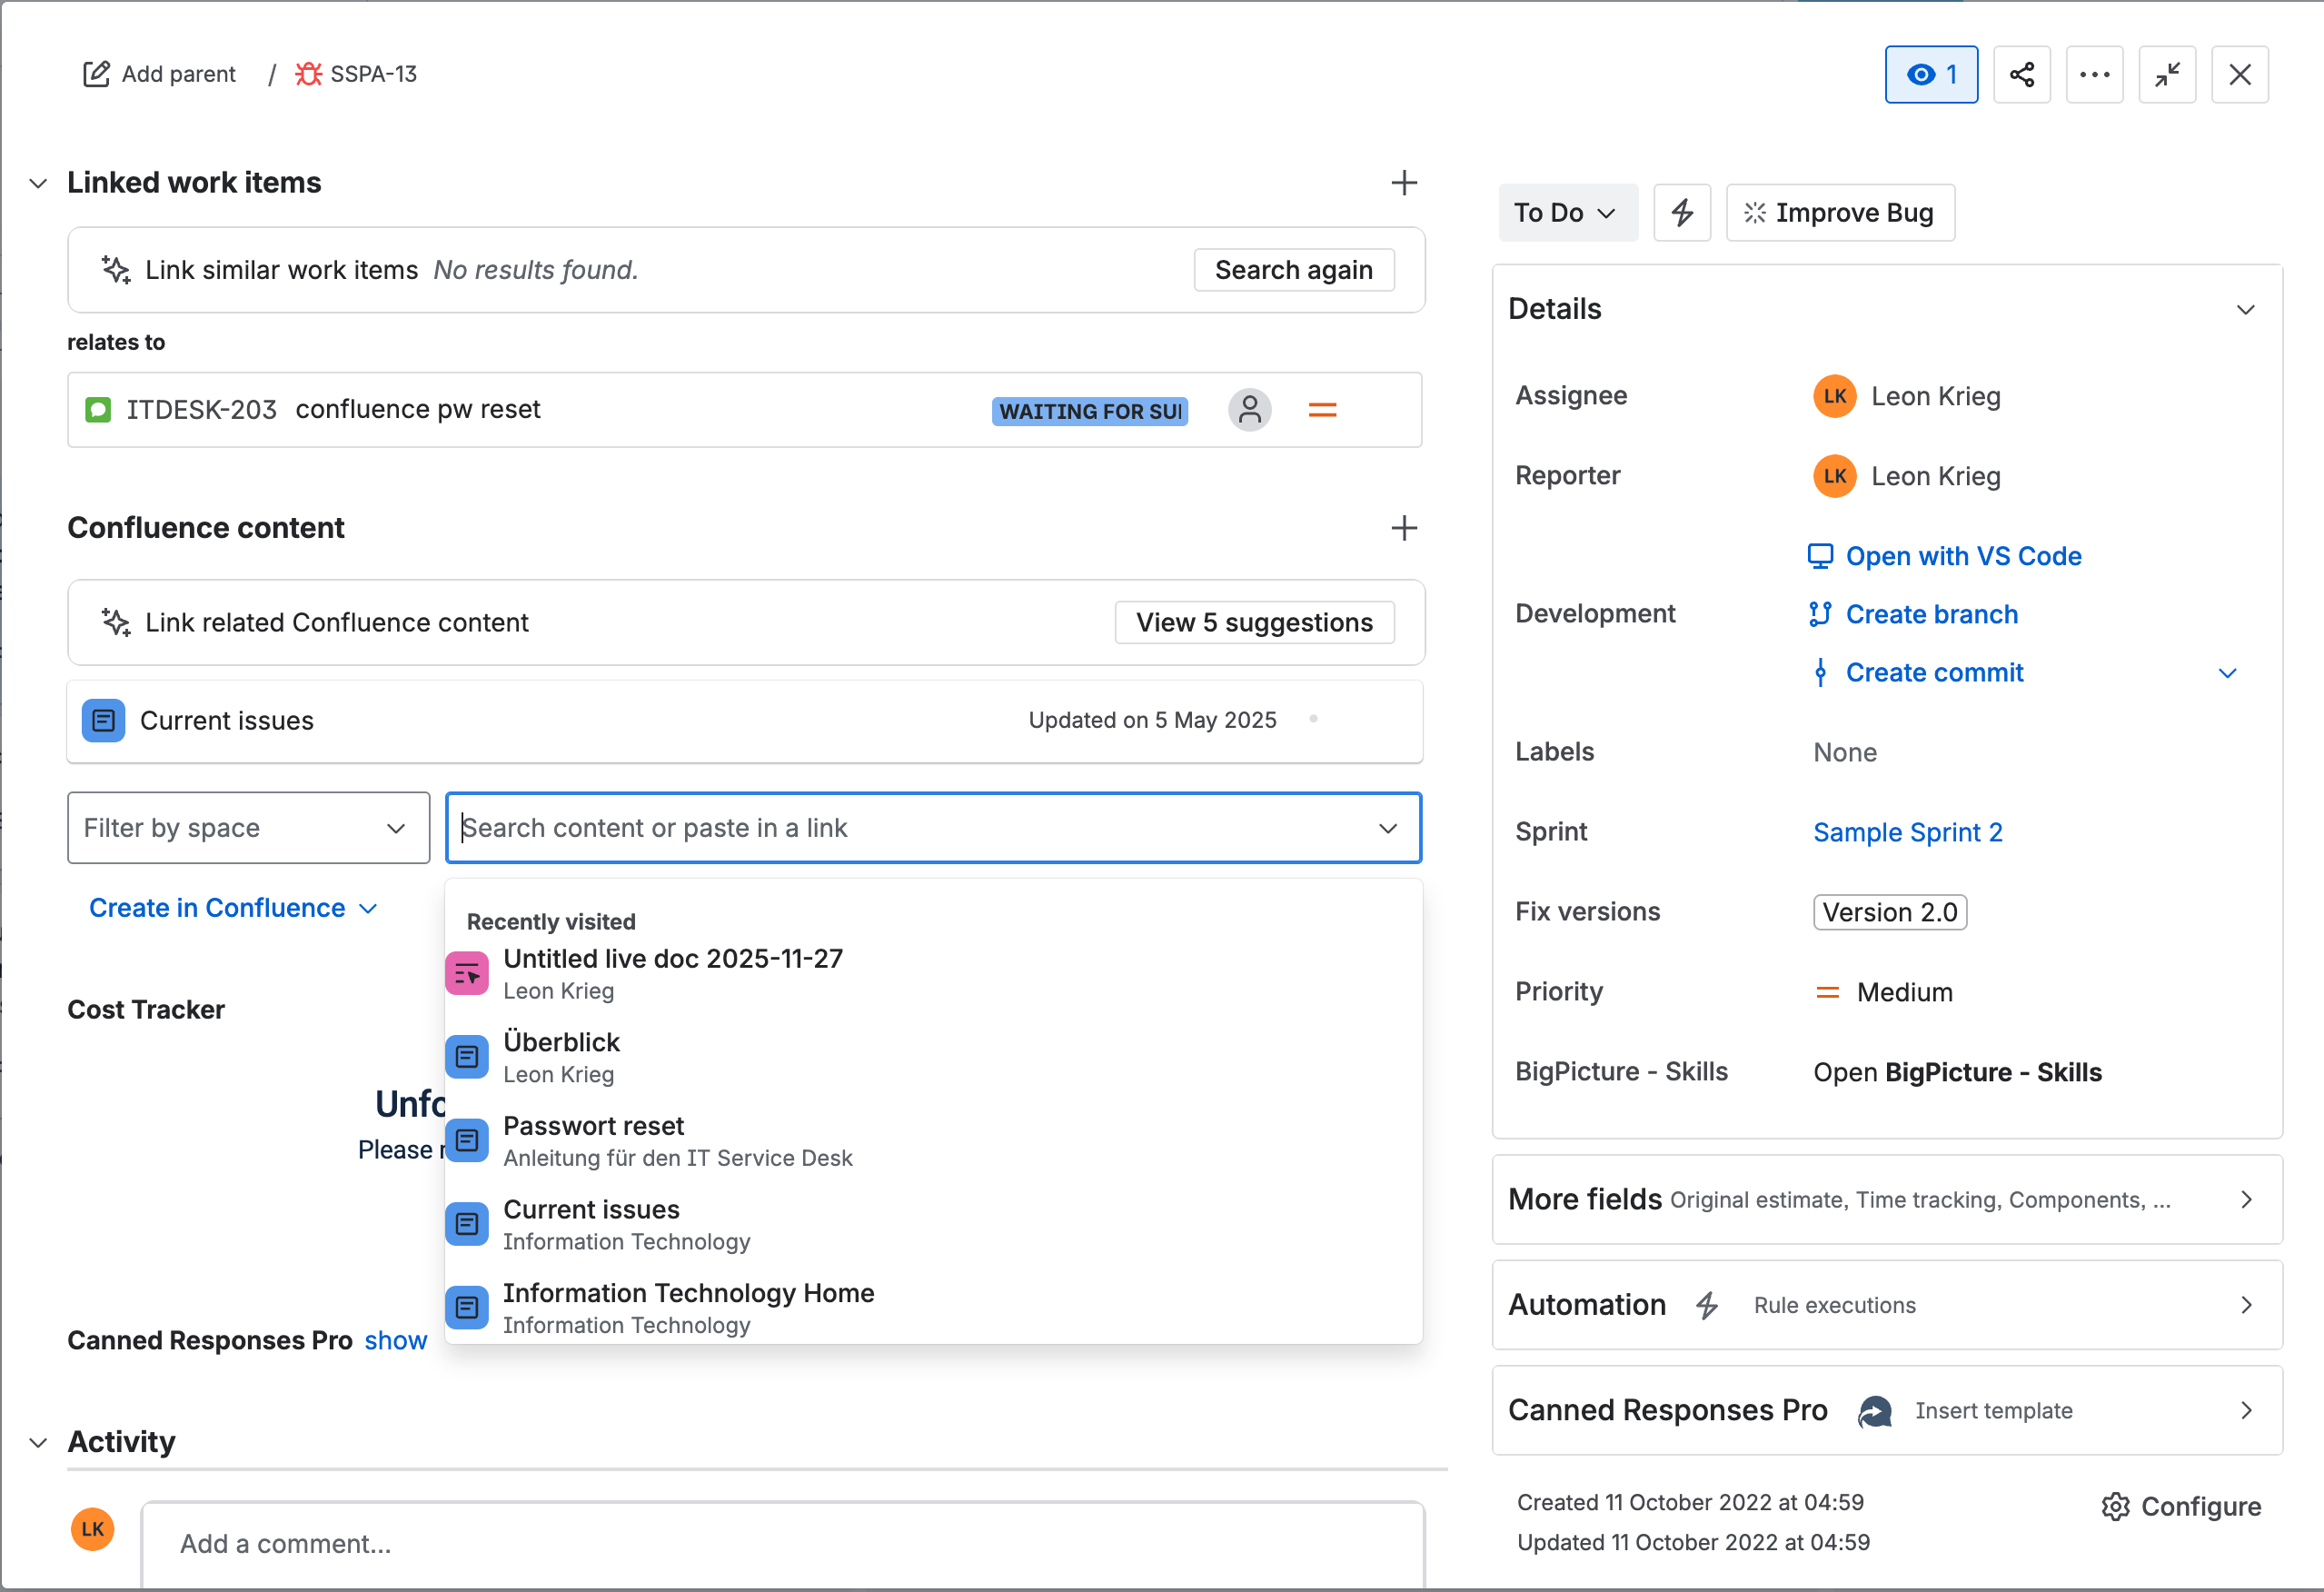Open the To Do status dropdown
The width and height of the screenshot is (2324, 1592).
pyautogui.click(x=1567, y=212)
